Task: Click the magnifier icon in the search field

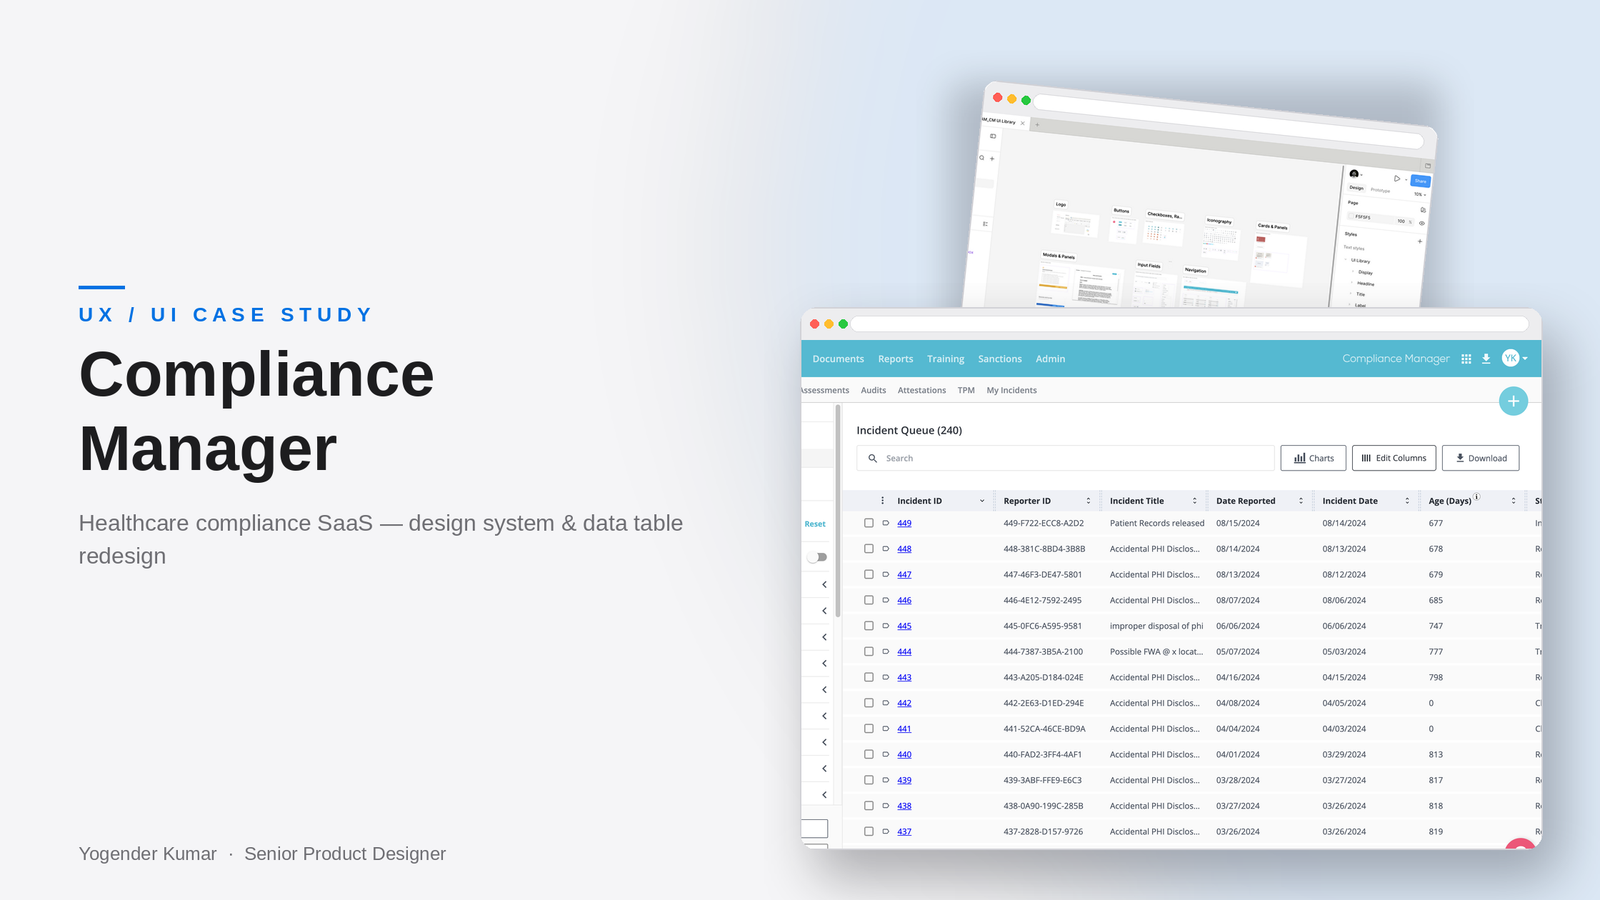Action: tap(872, 458)
